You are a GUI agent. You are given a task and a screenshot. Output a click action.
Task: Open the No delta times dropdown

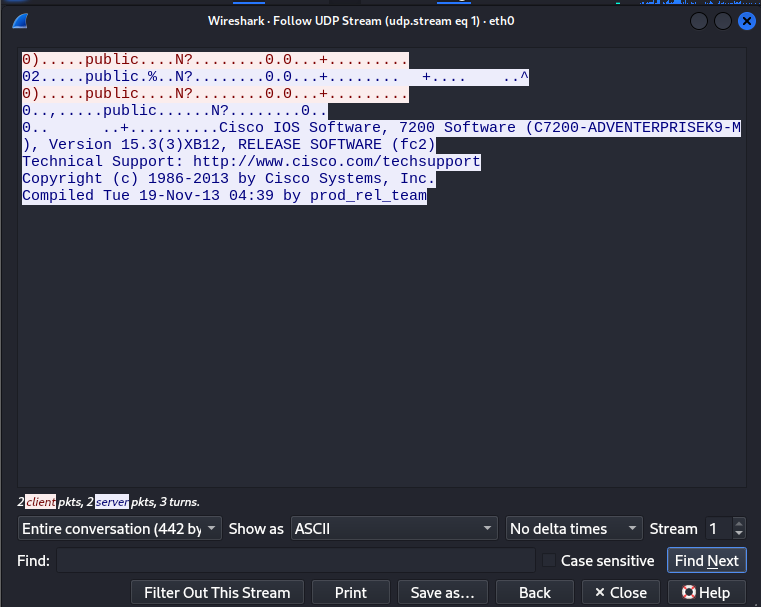coord(574,528)
